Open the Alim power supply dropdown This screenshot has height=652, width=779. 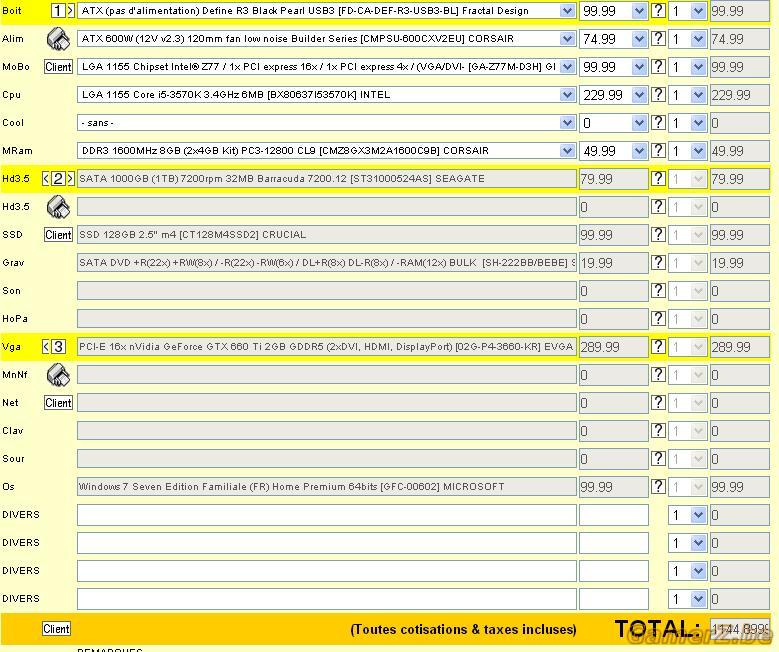click(x=326, y=38)
